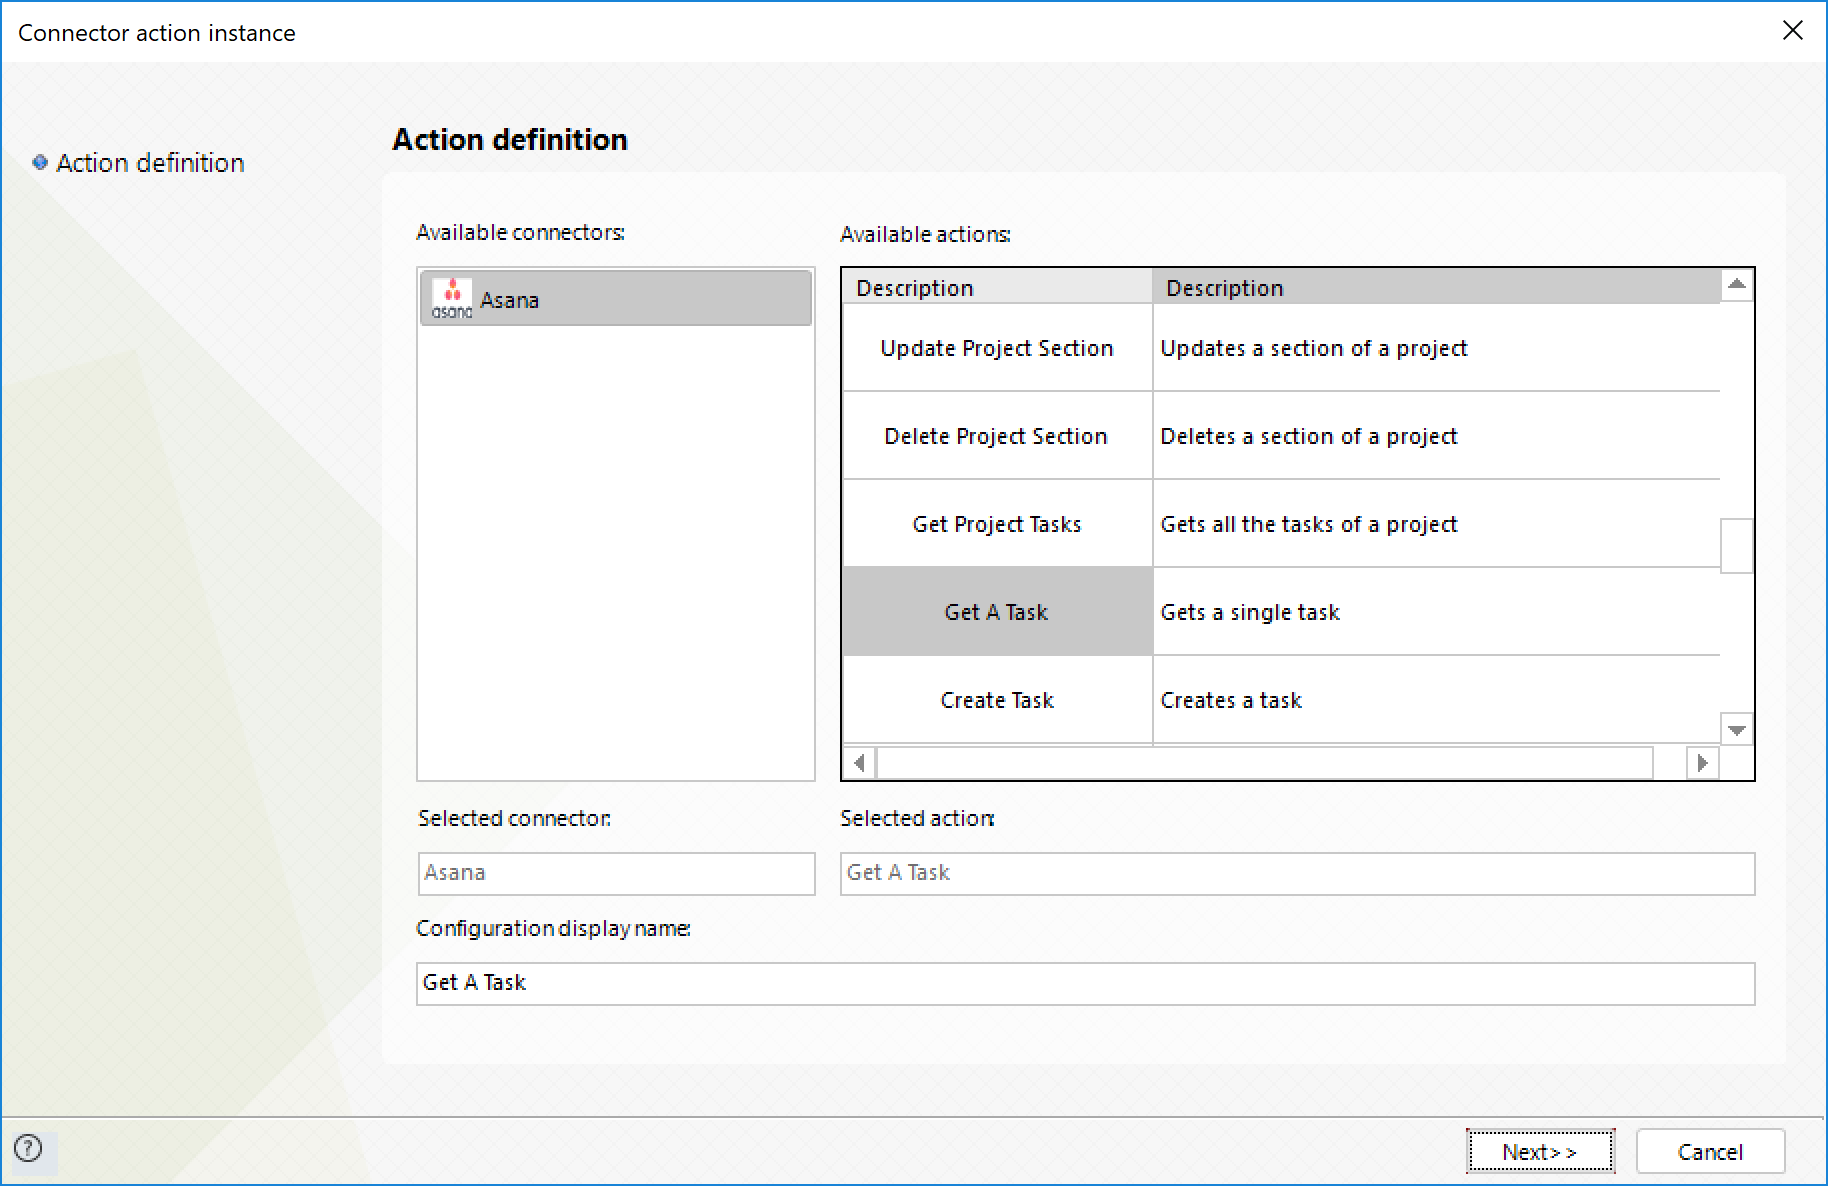Click the Action definition step bullet

[x=40, y=162]
